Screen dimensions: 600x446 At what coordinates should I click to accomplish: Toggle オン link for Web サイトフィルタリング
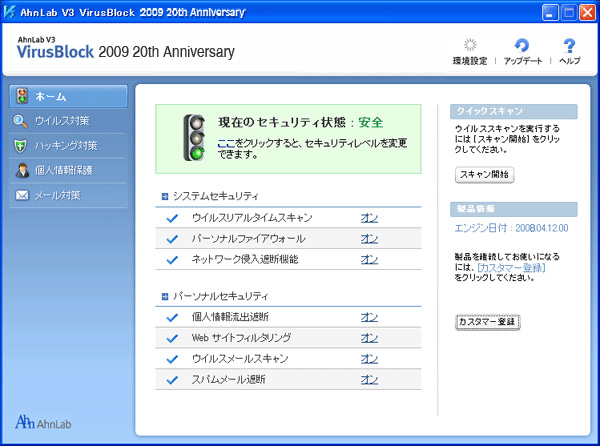(x=369, y=338)
